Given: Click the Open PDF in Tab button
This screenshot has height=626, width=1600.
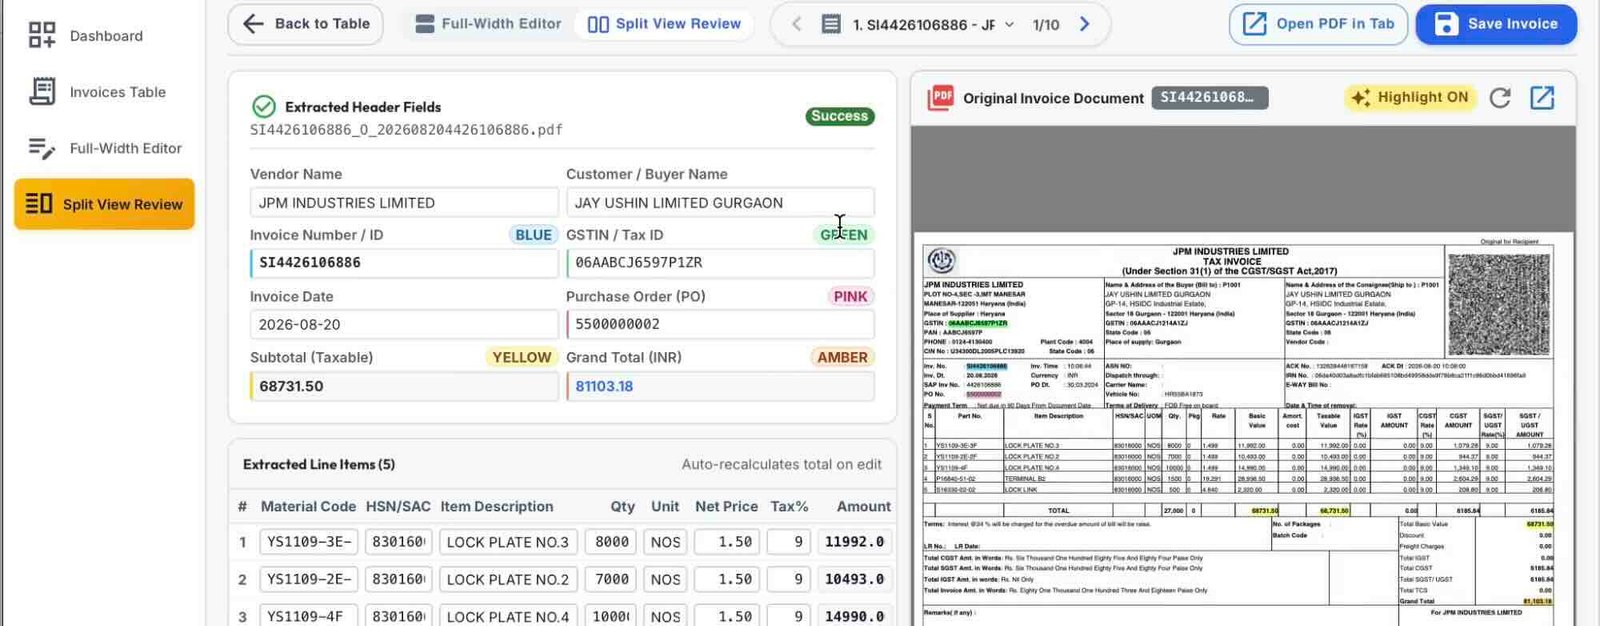Looking at the screenshot, I should pos(1318,24).
